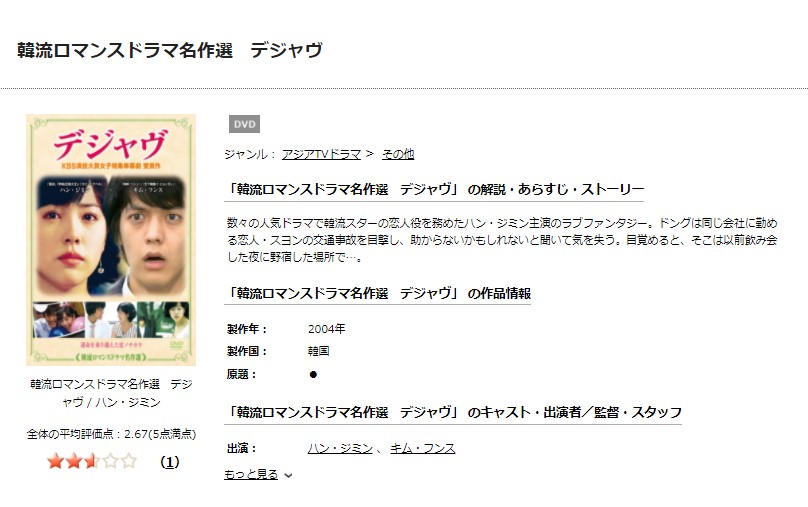Click the gray DVD badge icon

(244, 124)
